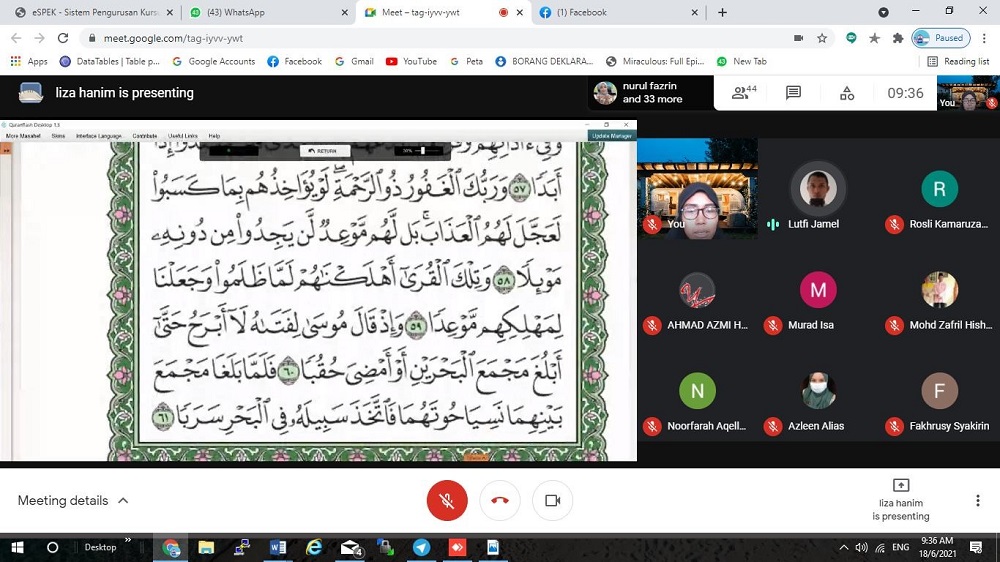Click the Paused profile button
Image resolution: width=1000 pixels, height=562 pixels.
click(x=941, y=38)
